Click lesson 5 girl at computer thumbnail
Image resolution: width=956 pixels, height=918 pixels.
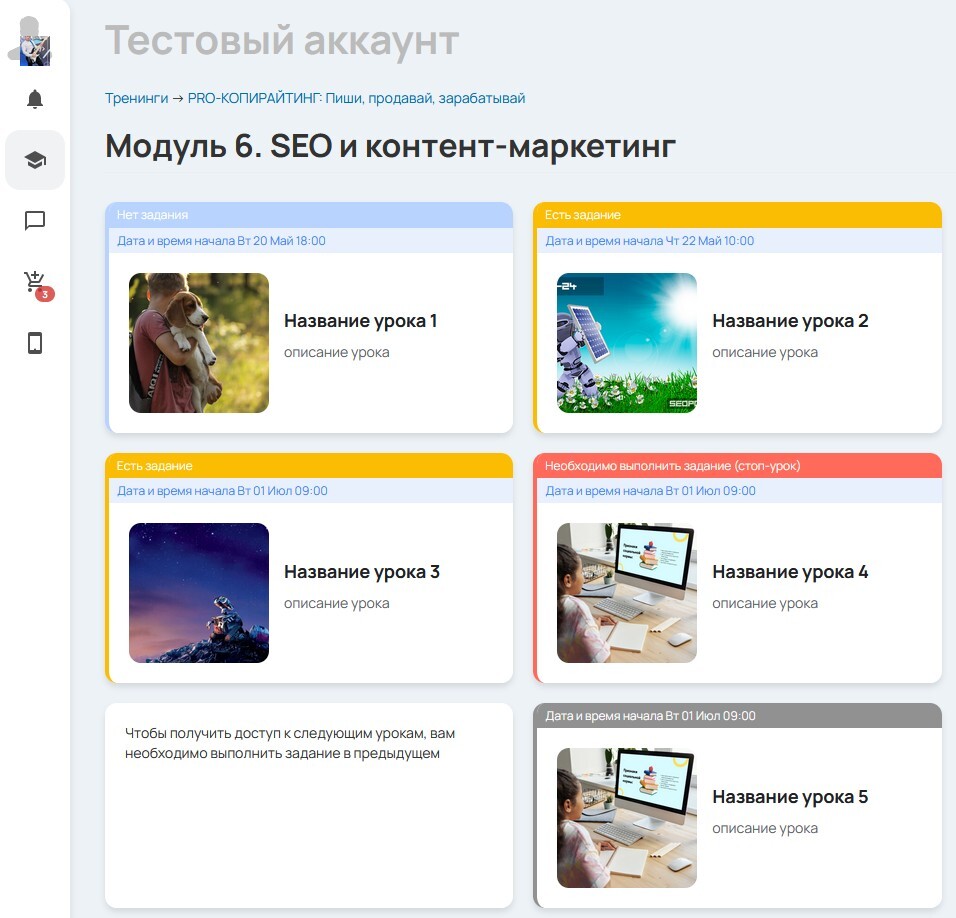pos(627,818)
